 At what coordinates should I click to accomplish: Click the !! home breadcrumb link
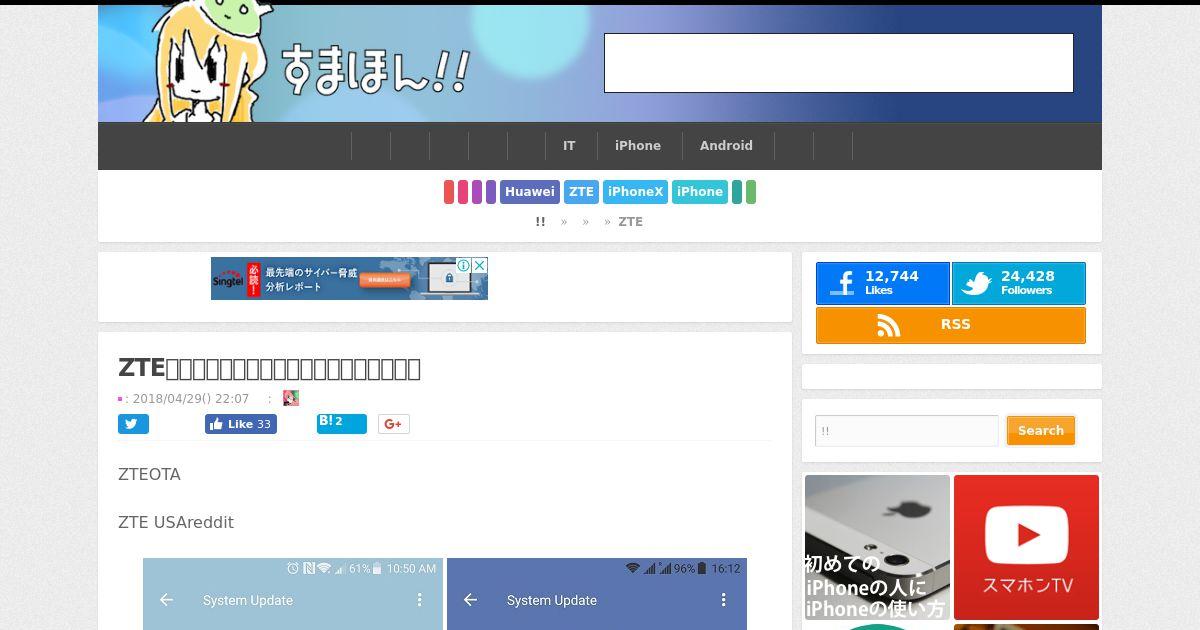[540, 222]
